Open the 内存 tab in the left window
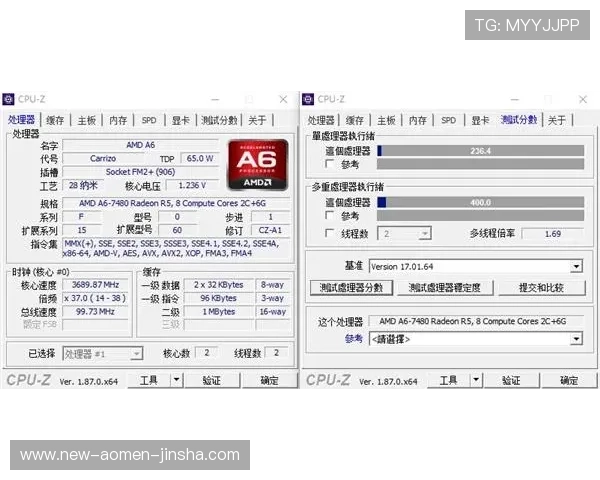The height and width of the screenshot is (480, 600). click(x=118, y=120)
